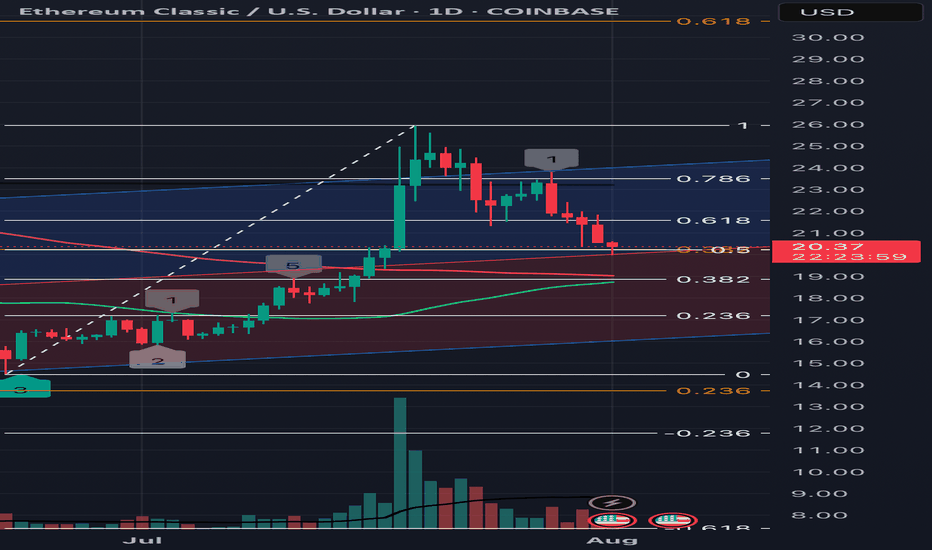Viewport: 932px width, 550px height.
Task: Select the green wave label 3
Action: [x=24, y=388]
